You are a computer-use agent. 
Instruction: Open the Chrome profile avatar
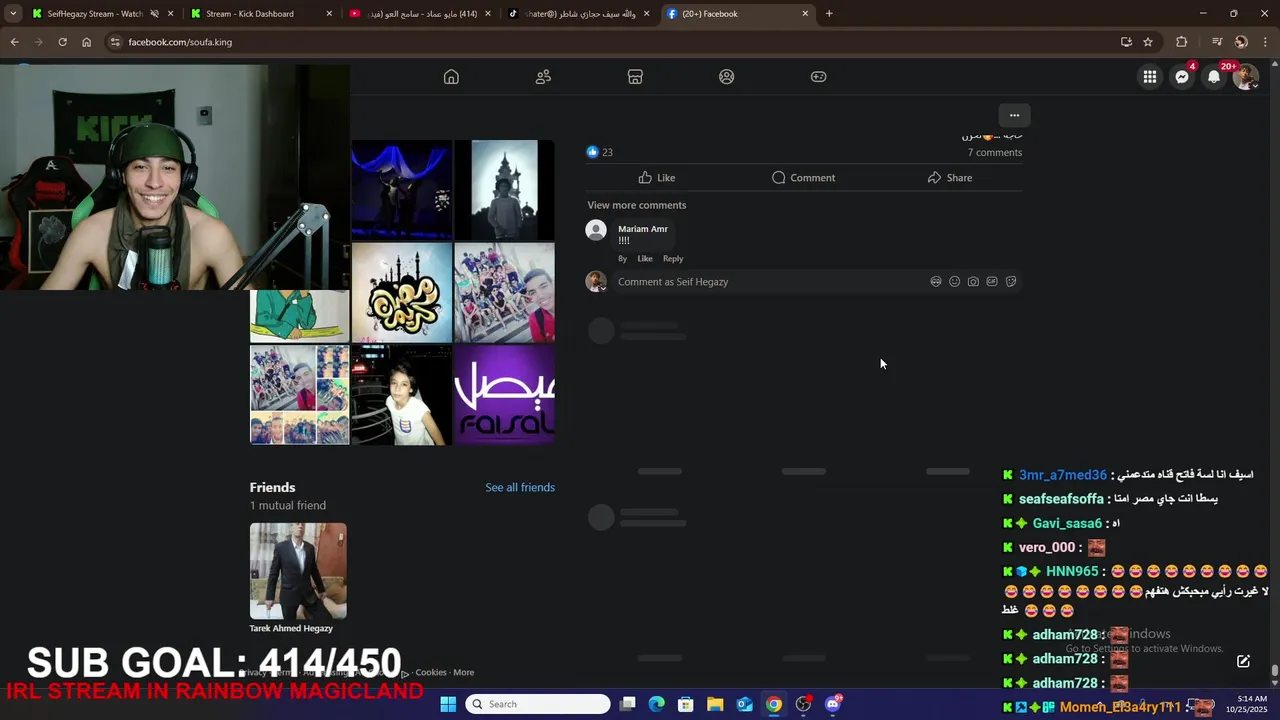(x=1241, y=42)
